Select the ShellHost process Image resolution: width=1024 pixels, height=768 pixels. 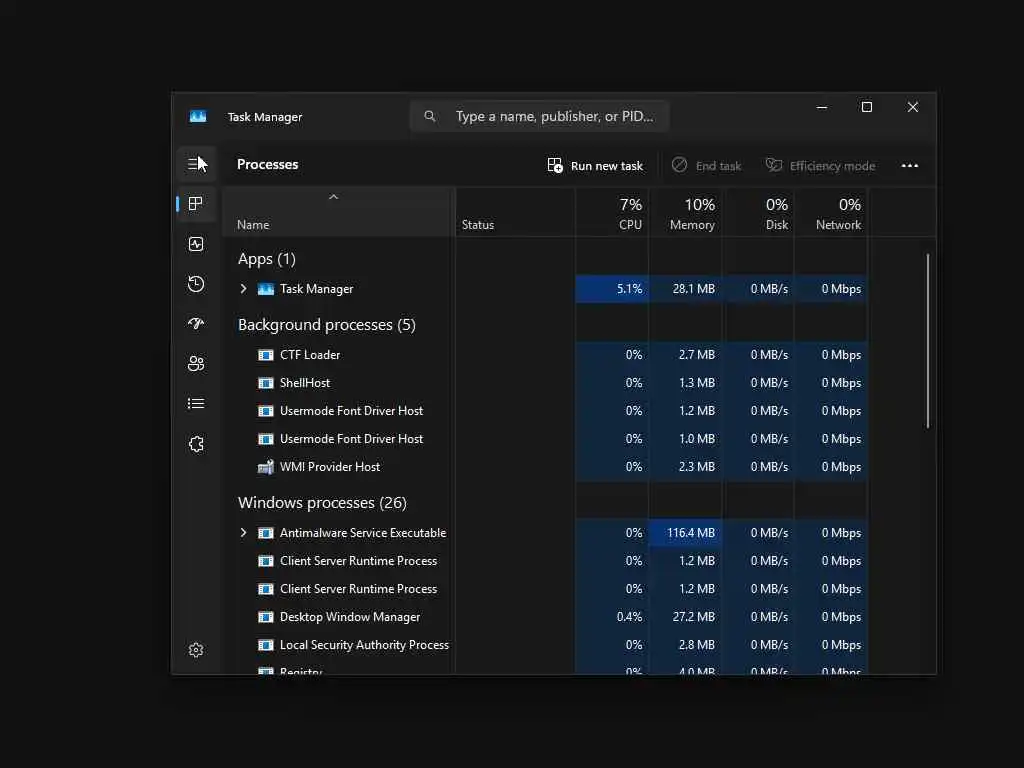305,383
